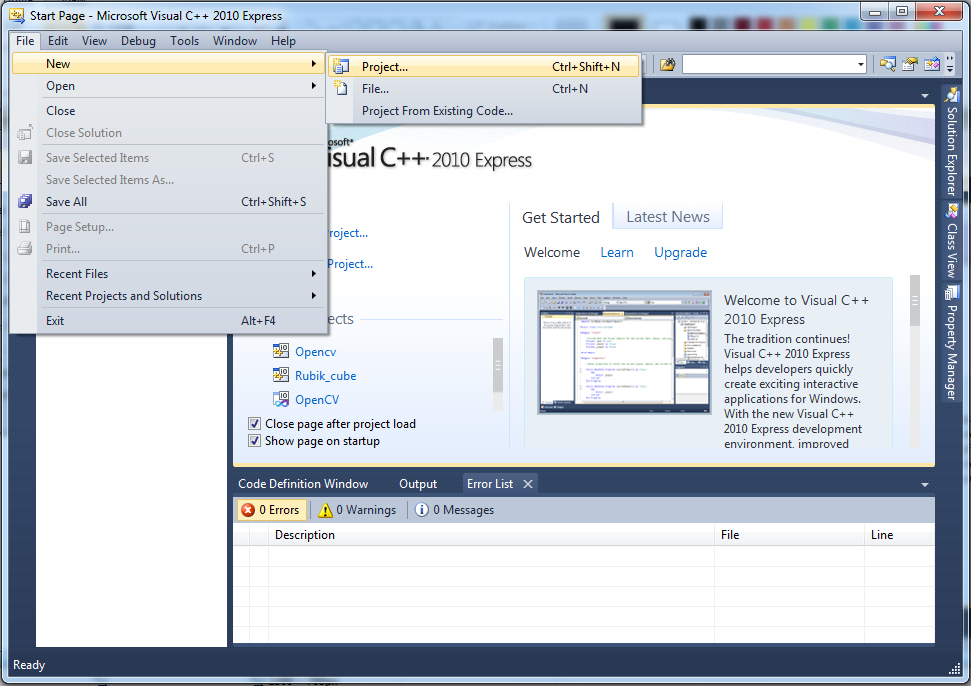Viewport: 971px width, 686px height.
Task: Open the Properties Window toolbar icon
Action: [x=910, y=64]
